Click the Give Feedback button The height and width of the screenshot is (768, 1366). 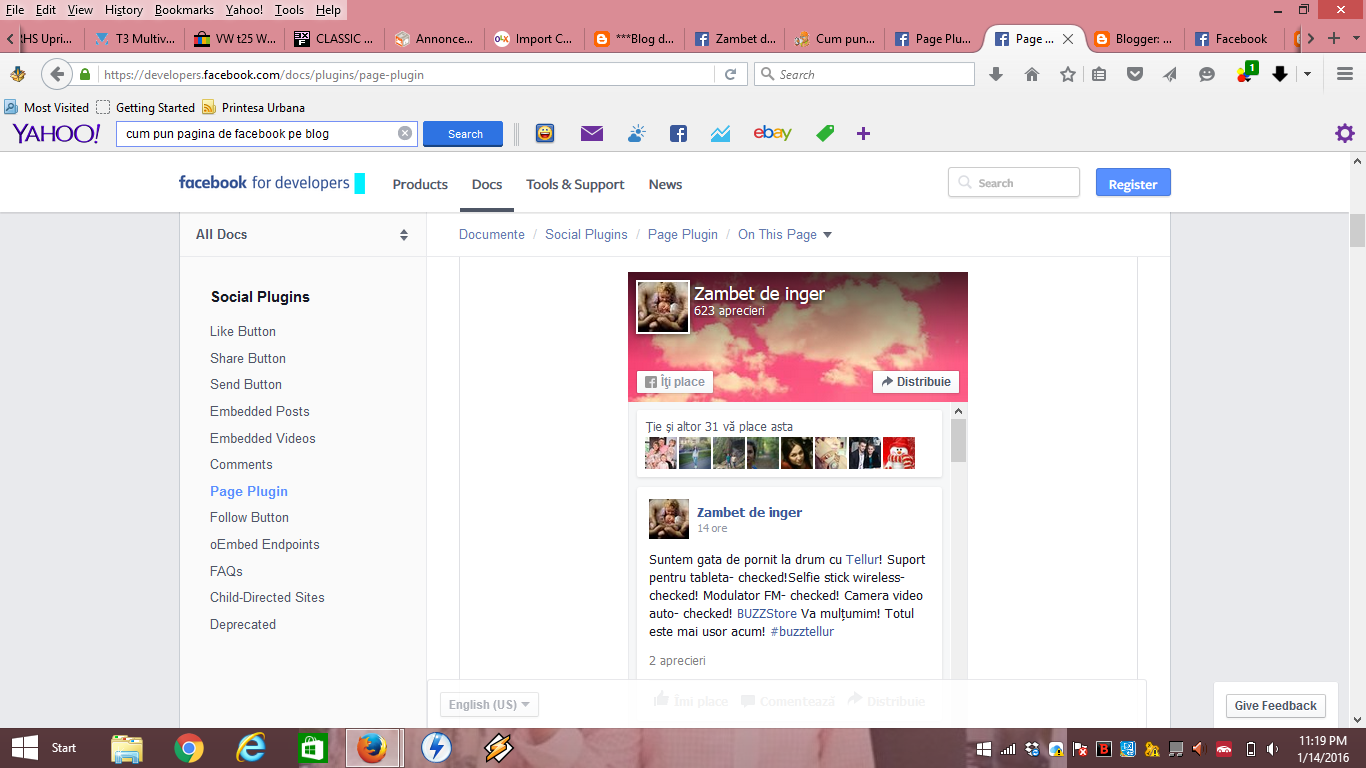tap(1275, 705)
